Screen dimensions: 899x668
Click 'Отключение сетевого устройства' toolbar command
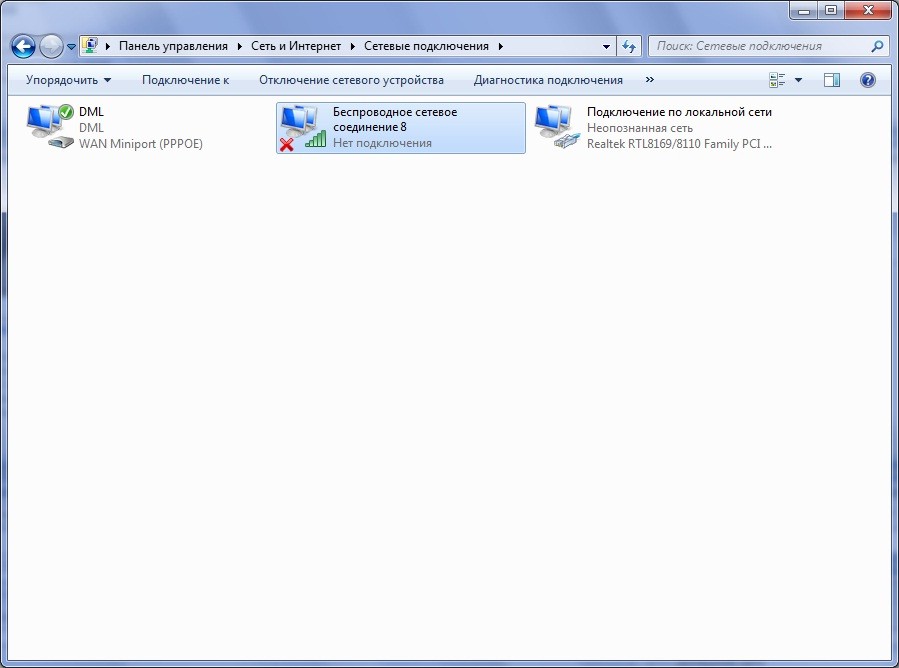[351, 80]
